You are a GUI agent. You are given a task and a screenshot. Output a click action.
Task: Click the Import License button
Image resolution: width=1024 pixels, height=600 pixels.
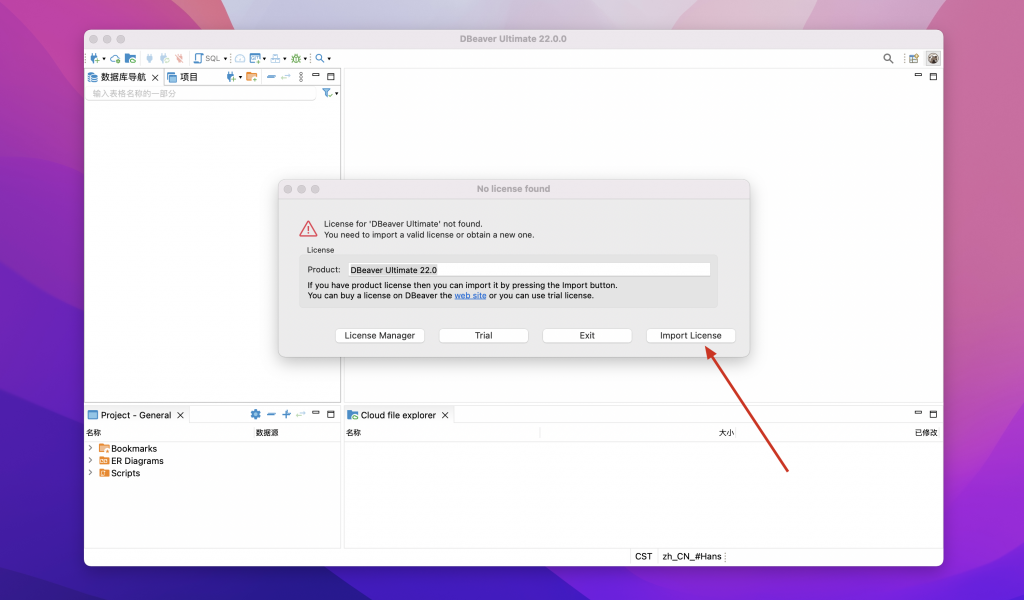click(690, 335)
